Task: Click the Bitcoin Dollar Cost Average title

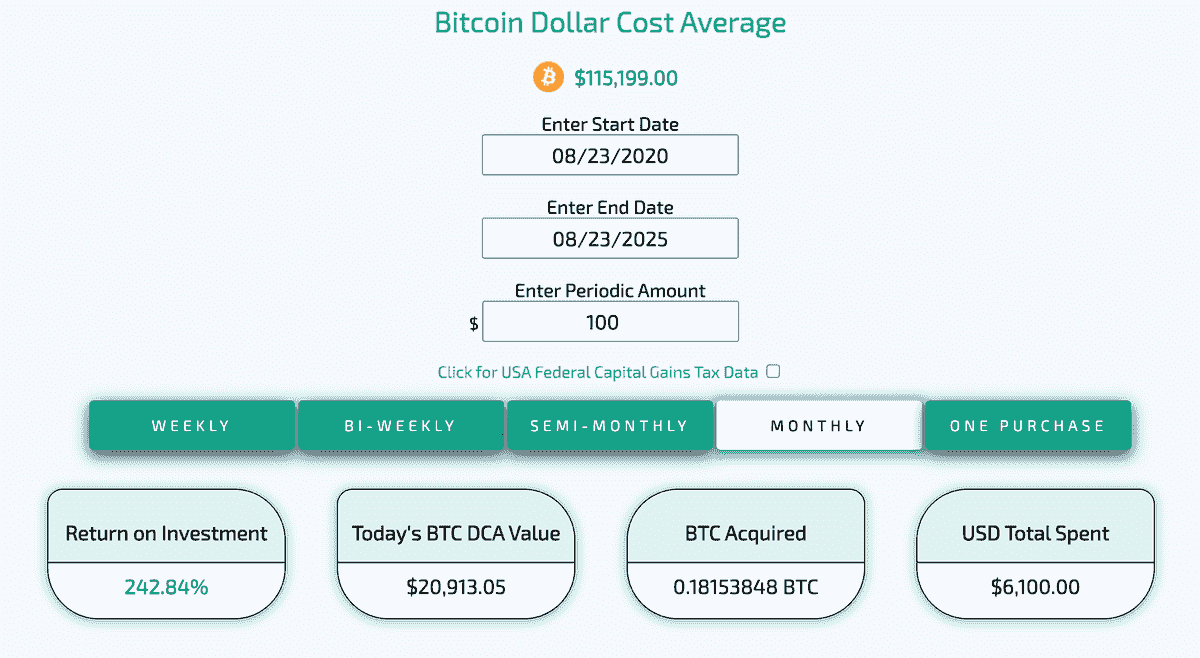Action: (610, 22)
